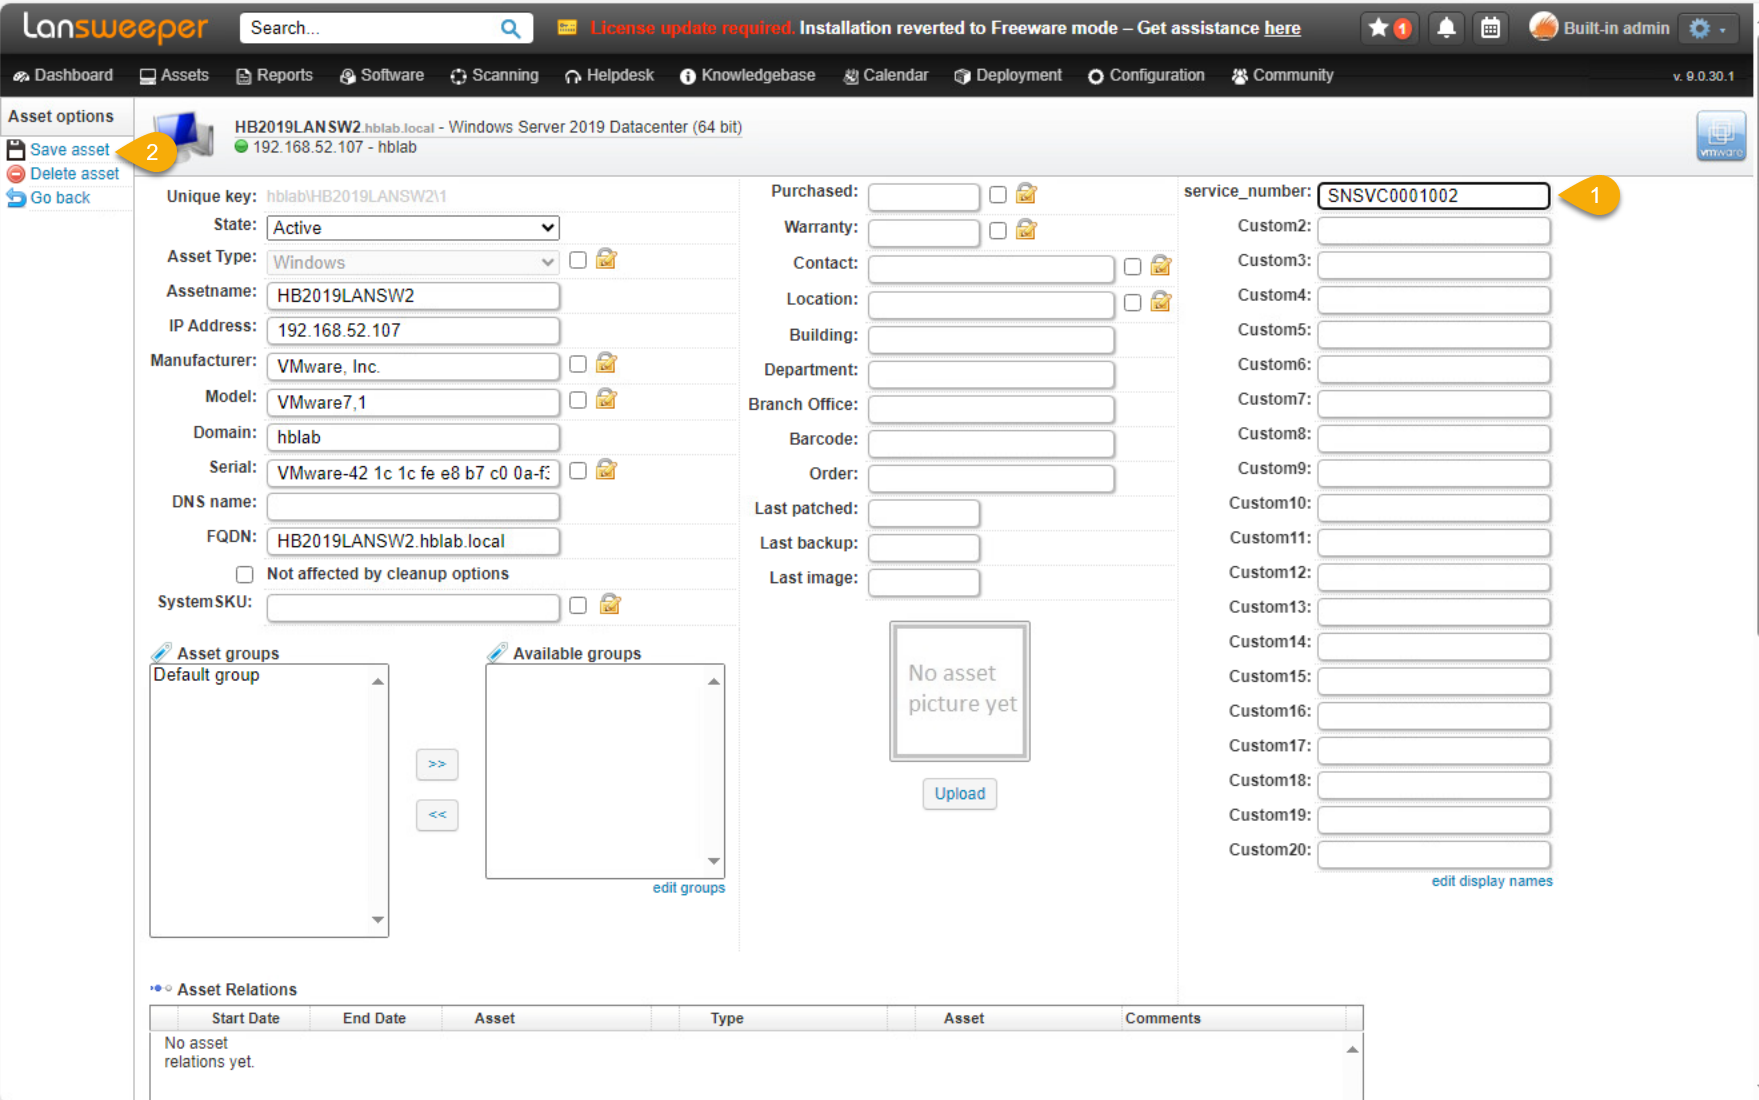Open the notifications bell icon

pos(1446,28)
